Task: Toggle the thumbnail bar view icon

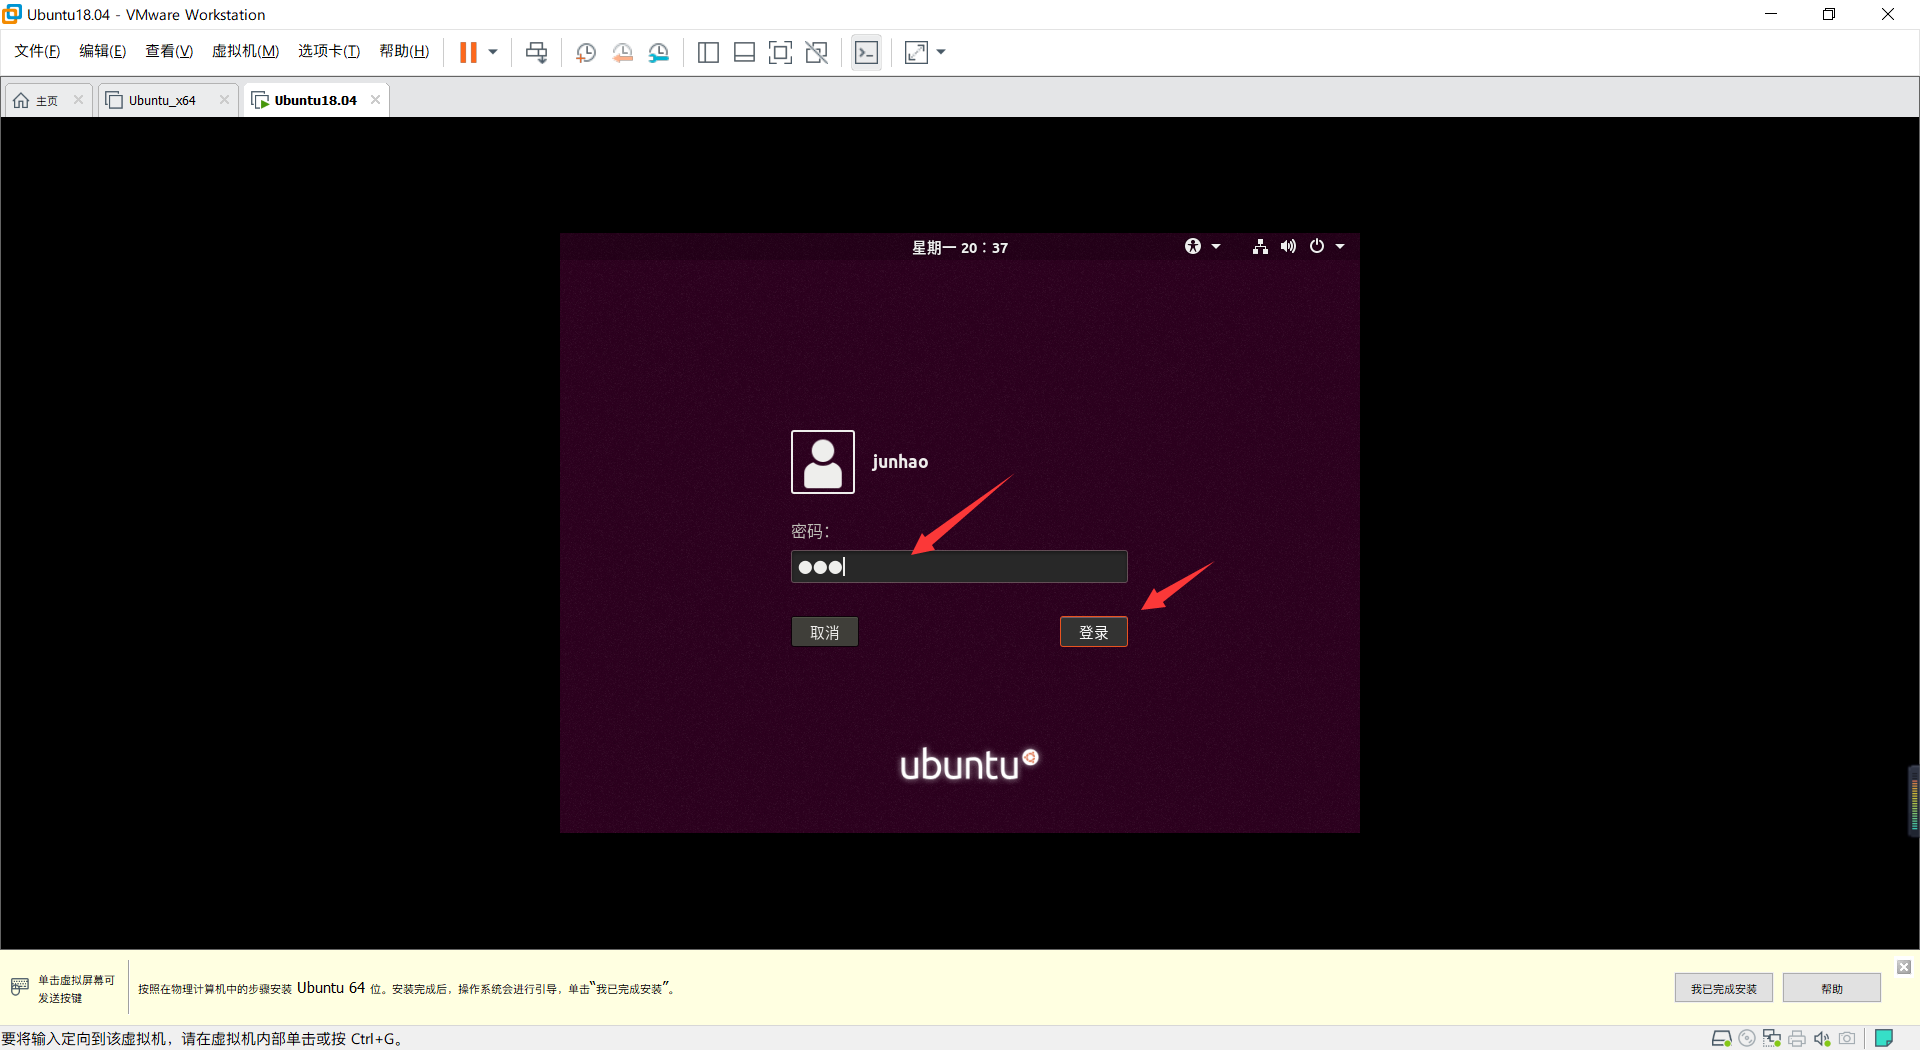Action: tap(744, 52)
